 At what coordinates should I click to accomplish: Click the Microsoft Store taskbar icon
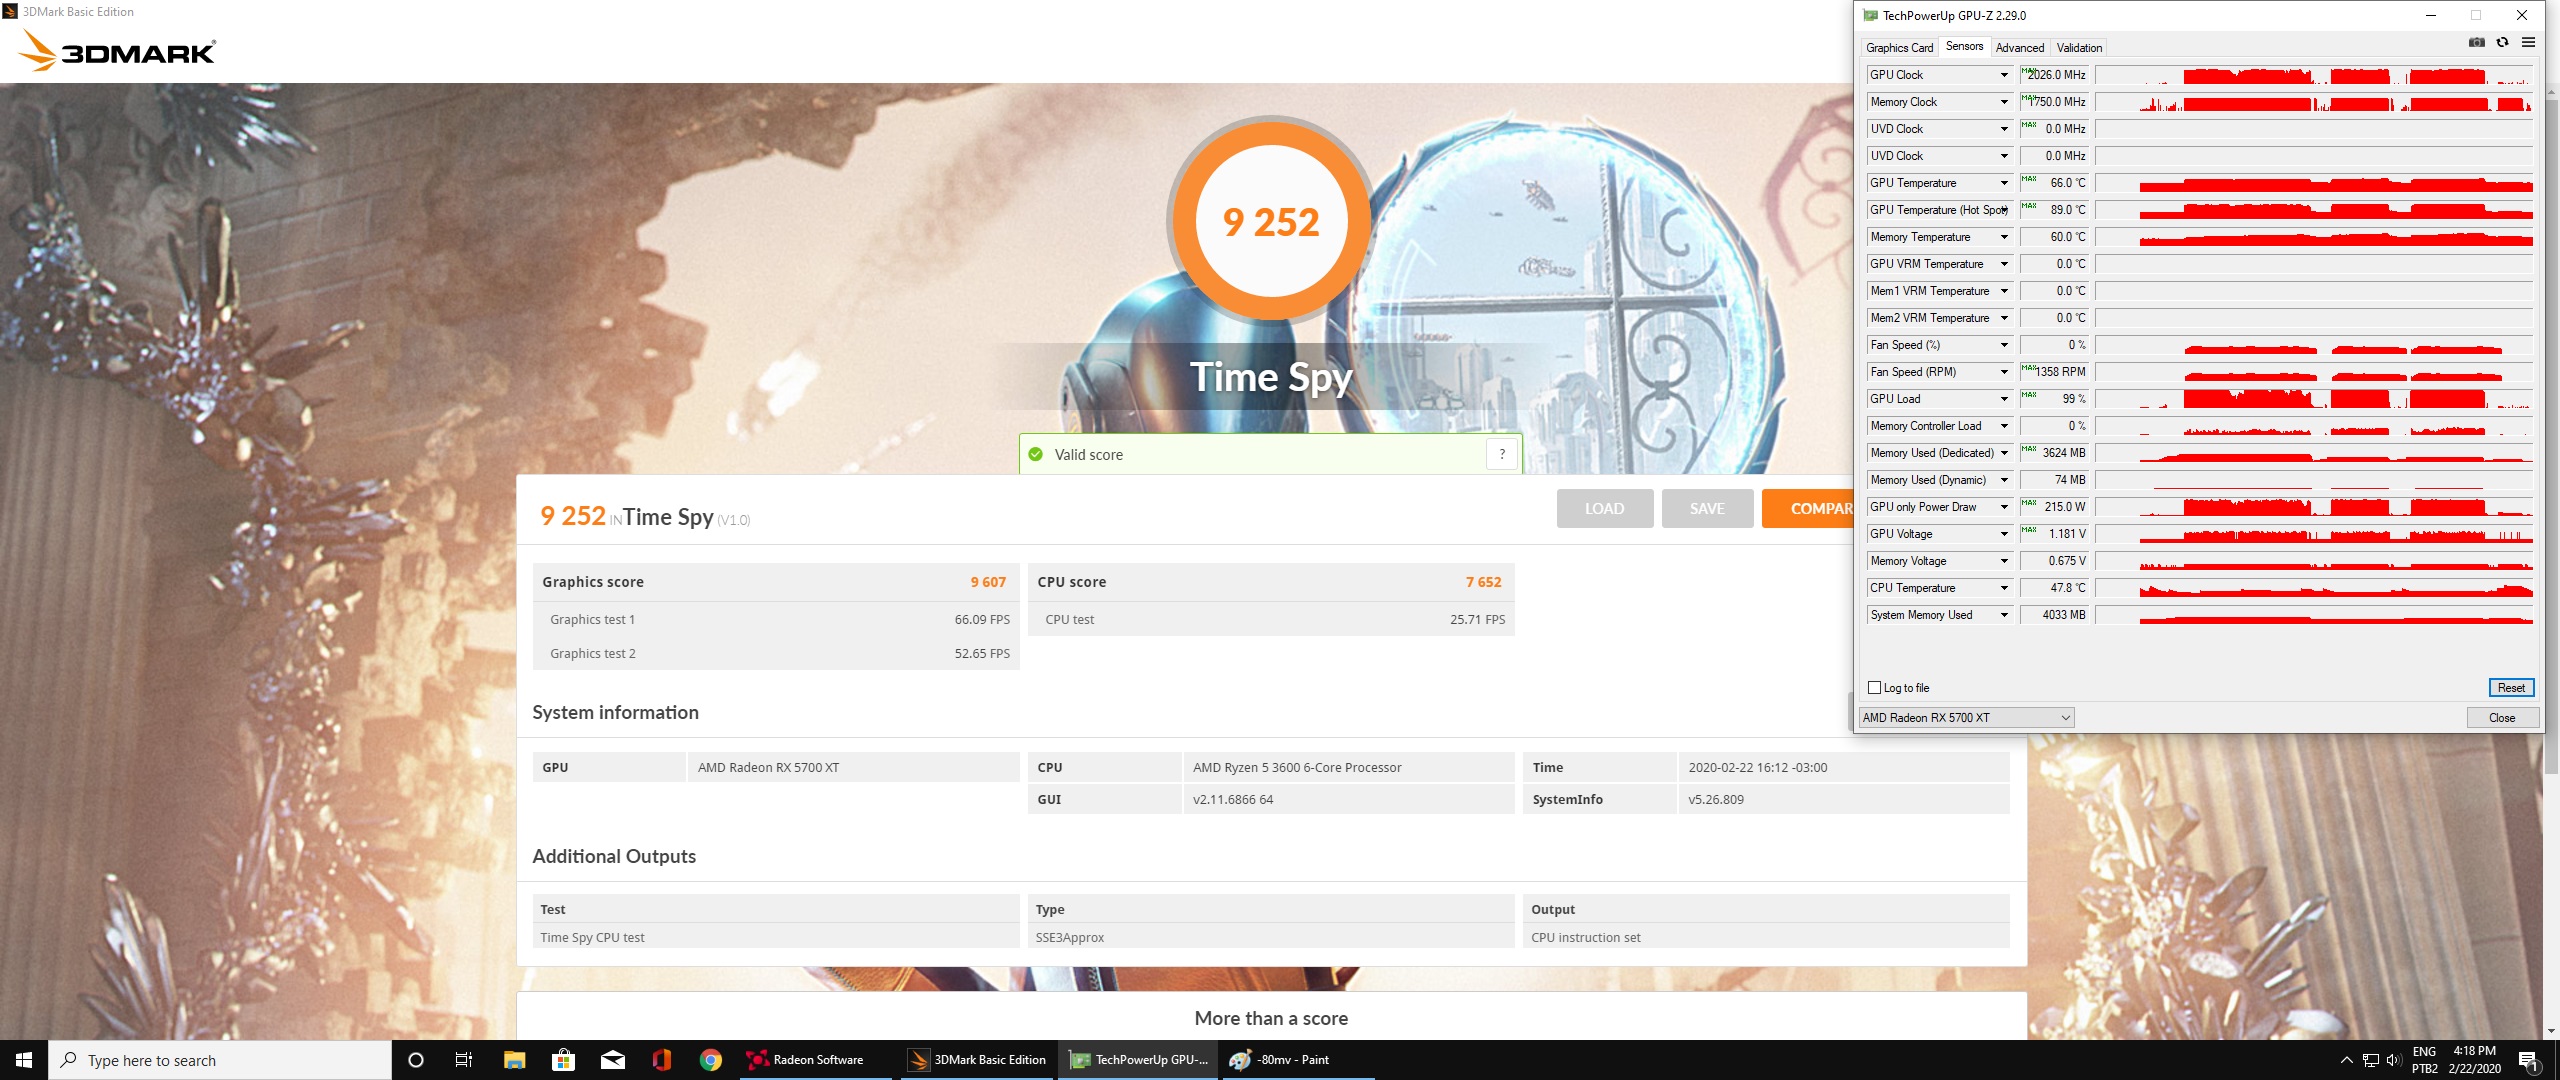563,1060
